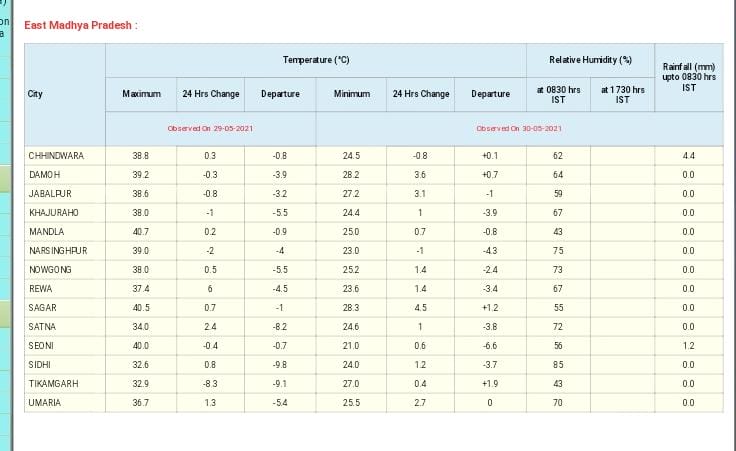Select the TIKAMGARH city name
This screenshot has height=451, width=736.
tap(53, 384)
